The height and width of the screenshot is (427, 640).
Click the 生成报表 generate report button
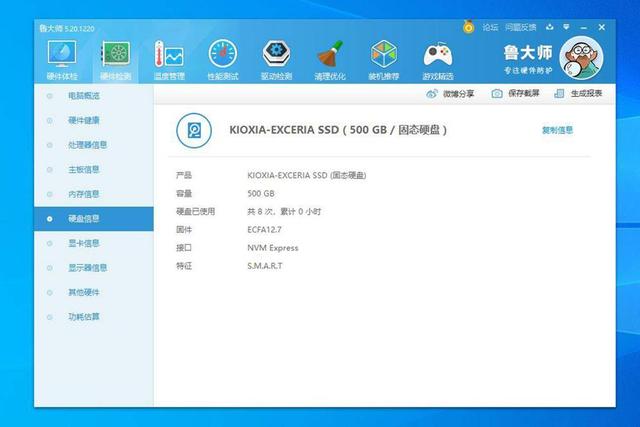click(x=578, y=93)
